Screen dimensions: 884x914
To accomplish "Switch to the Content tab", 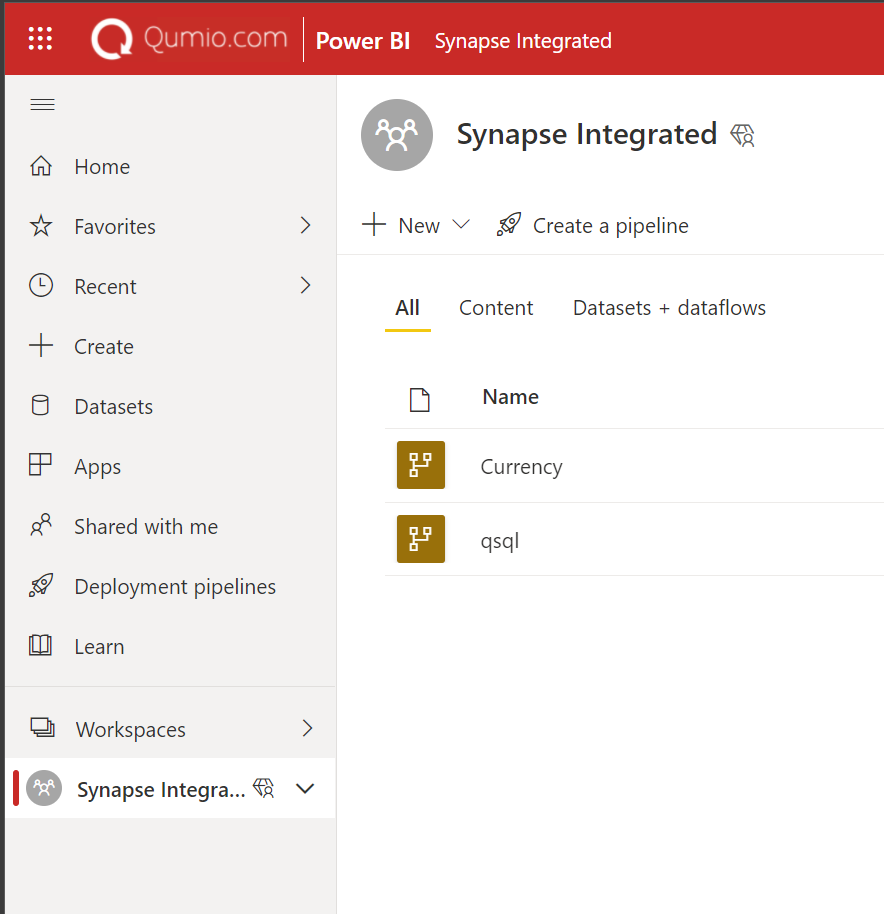I will [x=496, y=308].
